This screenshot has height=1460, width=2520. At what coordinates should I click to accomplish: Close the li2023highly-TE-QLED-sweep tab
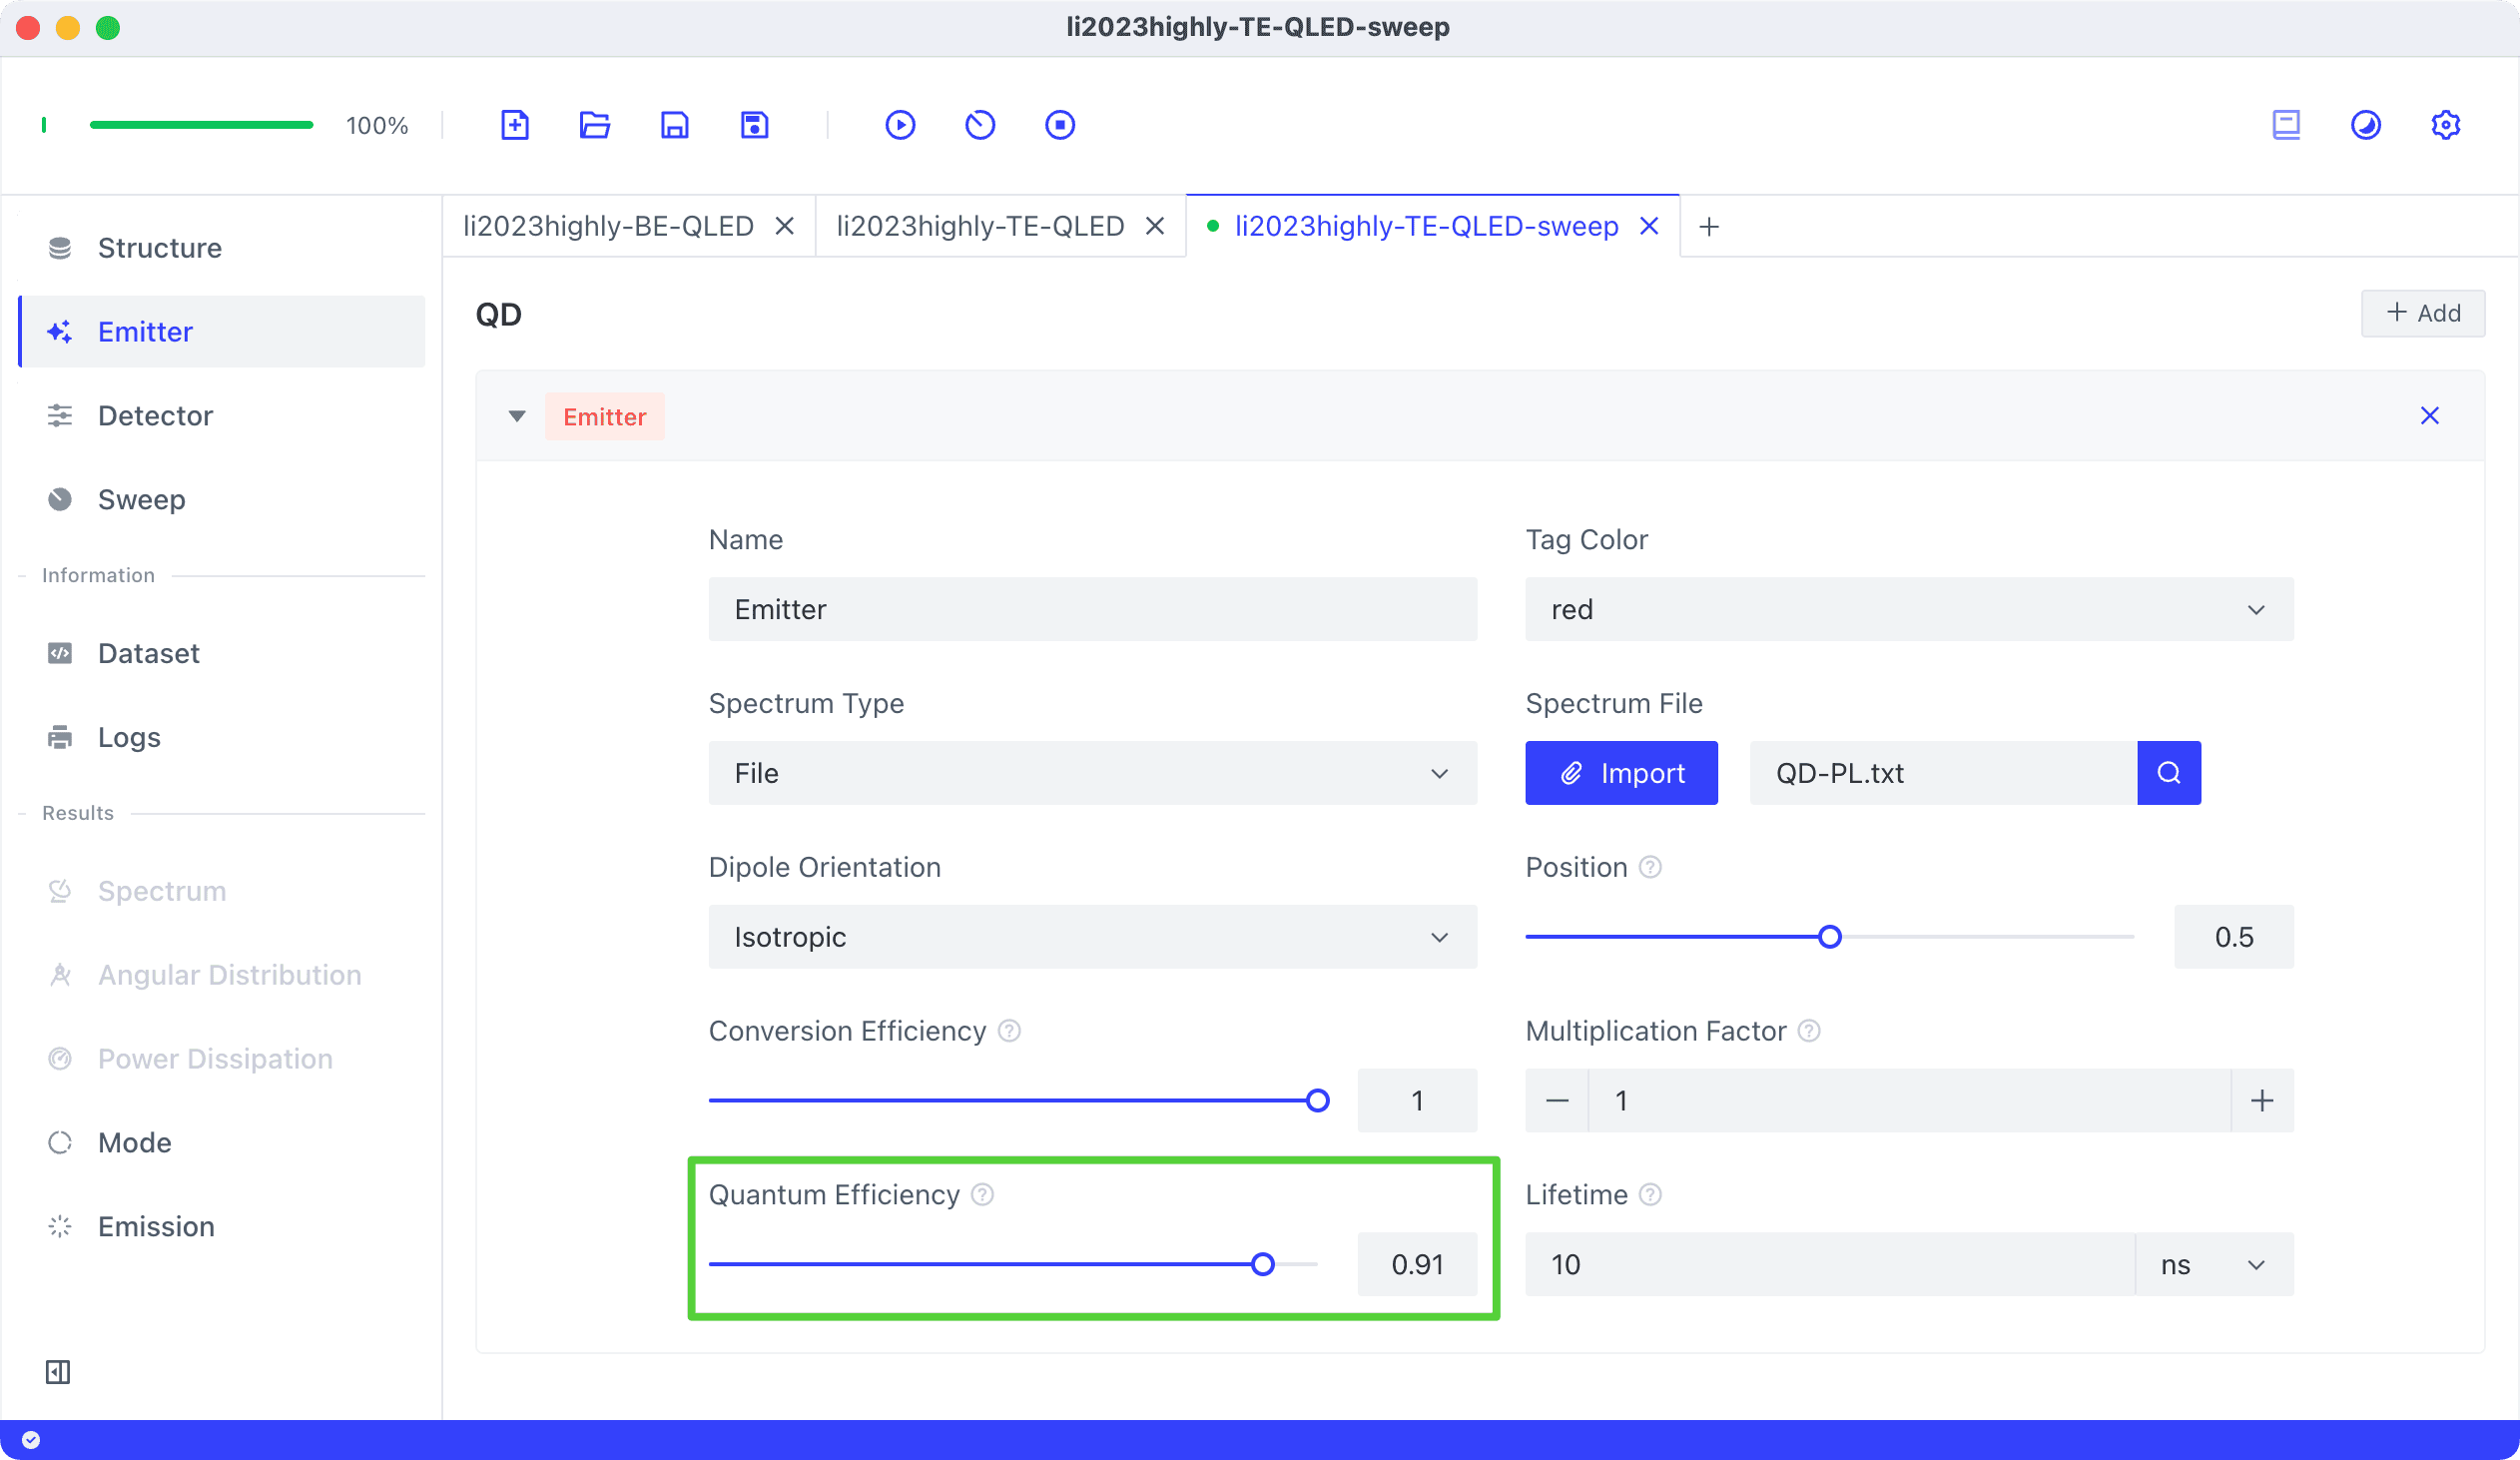1650,227
